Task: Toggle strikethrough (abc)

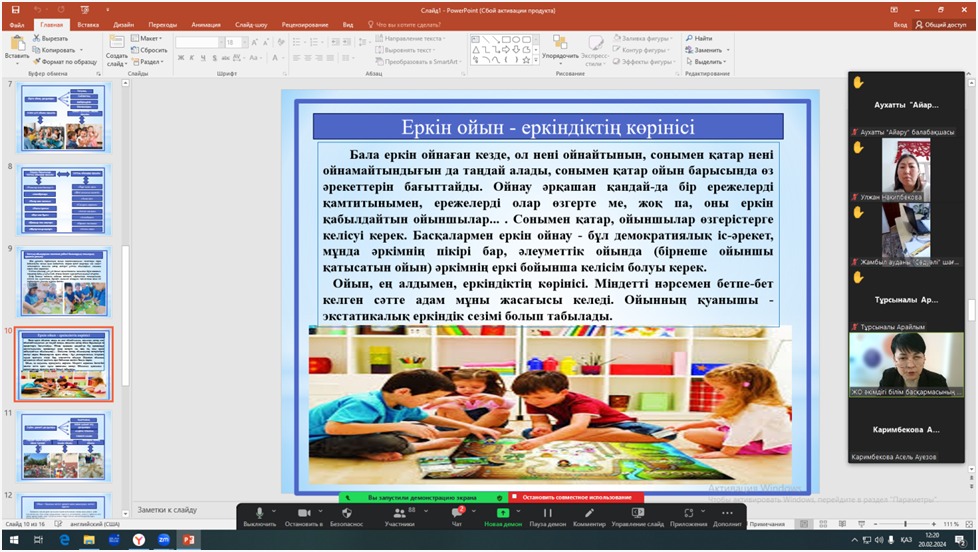Action: click(x=226, y=58)
